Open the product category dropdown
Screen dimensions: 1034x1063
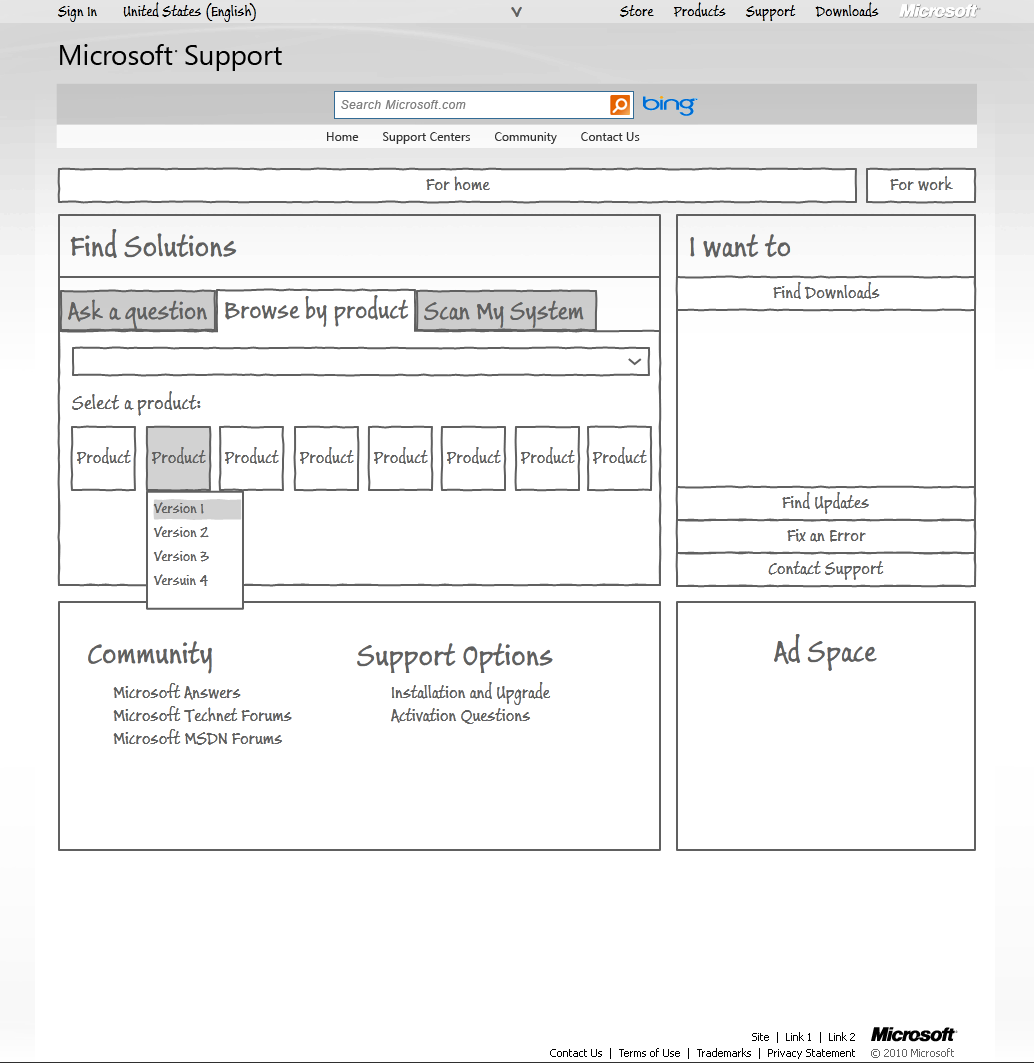(361, 361)
